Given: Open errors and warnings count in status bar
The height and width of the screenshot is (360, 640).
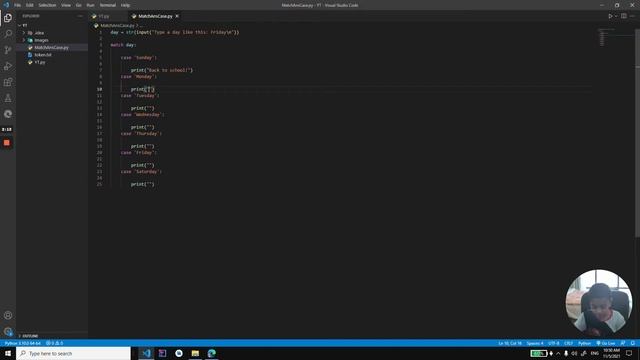Looking at the screenshot, I should [54, 343].
